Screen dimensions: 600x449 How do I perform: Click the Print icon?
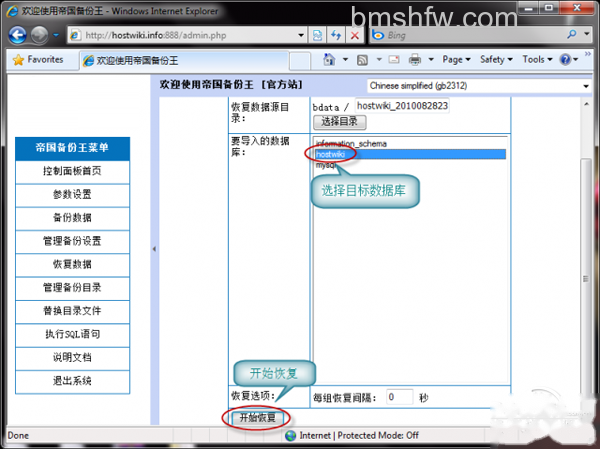(x=414, y=60)
